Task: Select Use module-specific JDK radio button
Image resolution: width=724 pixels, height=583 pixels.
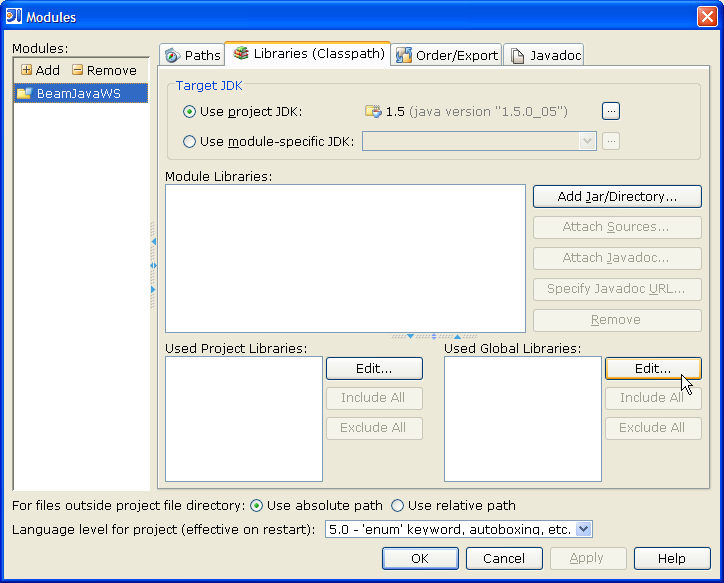Action: 189,141
